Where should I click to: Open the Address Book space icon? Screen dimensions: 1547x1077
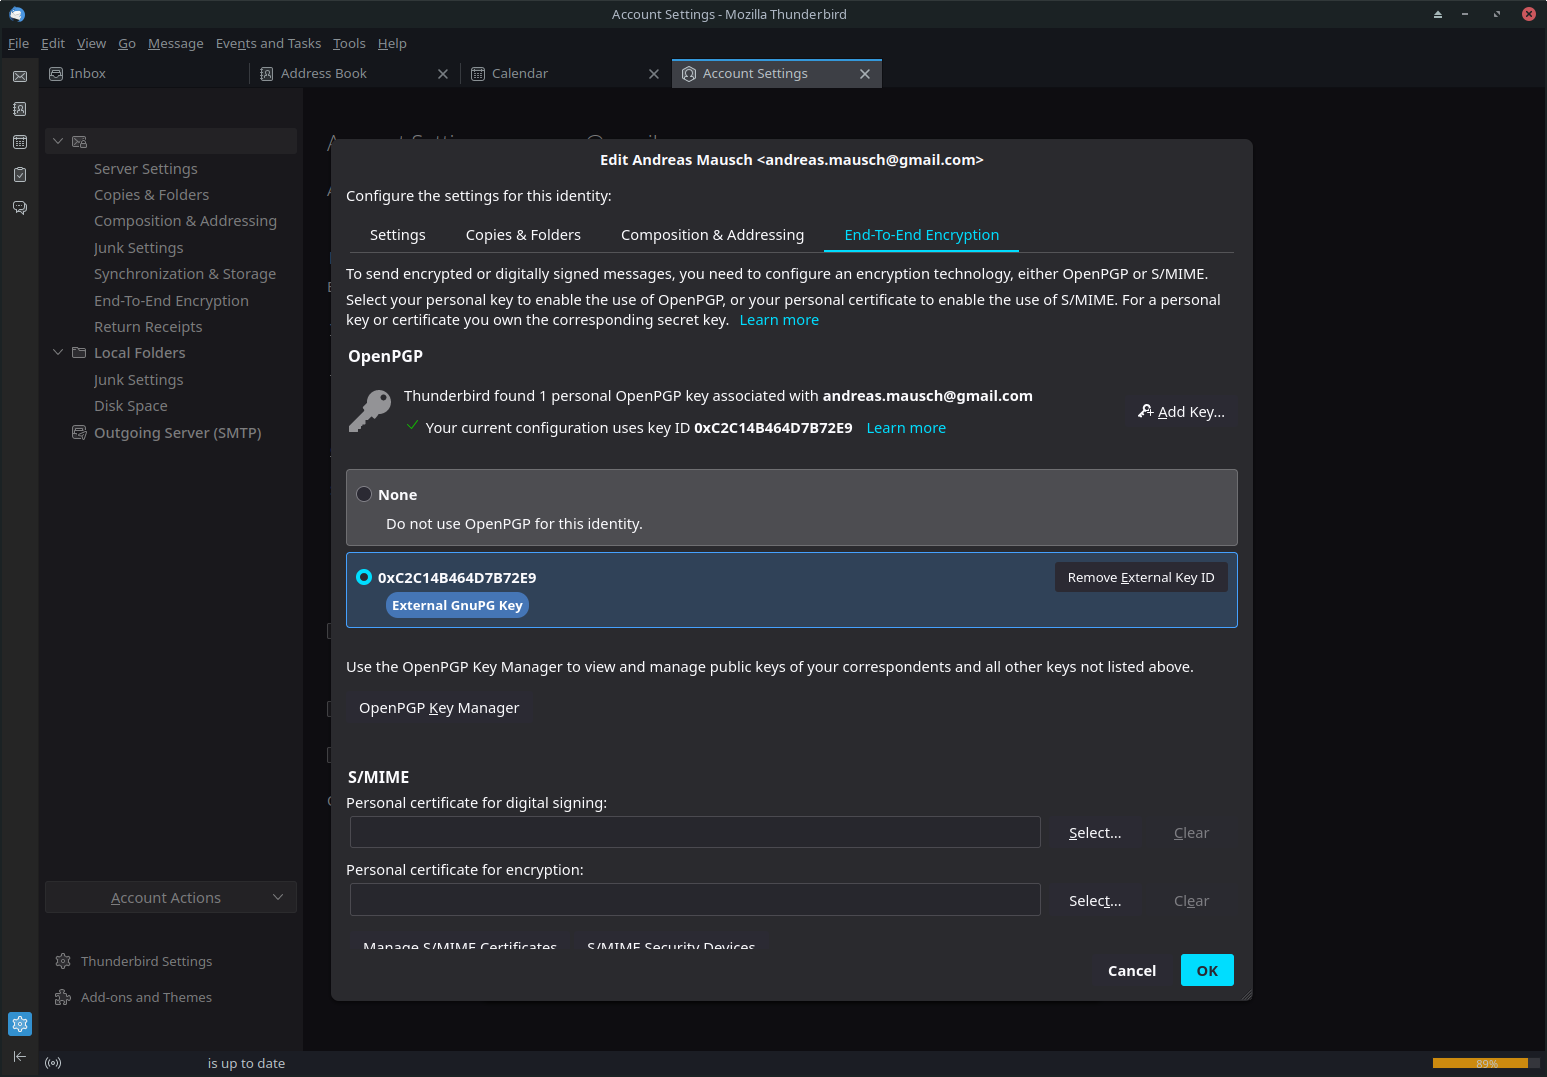(x=20, y=109)
